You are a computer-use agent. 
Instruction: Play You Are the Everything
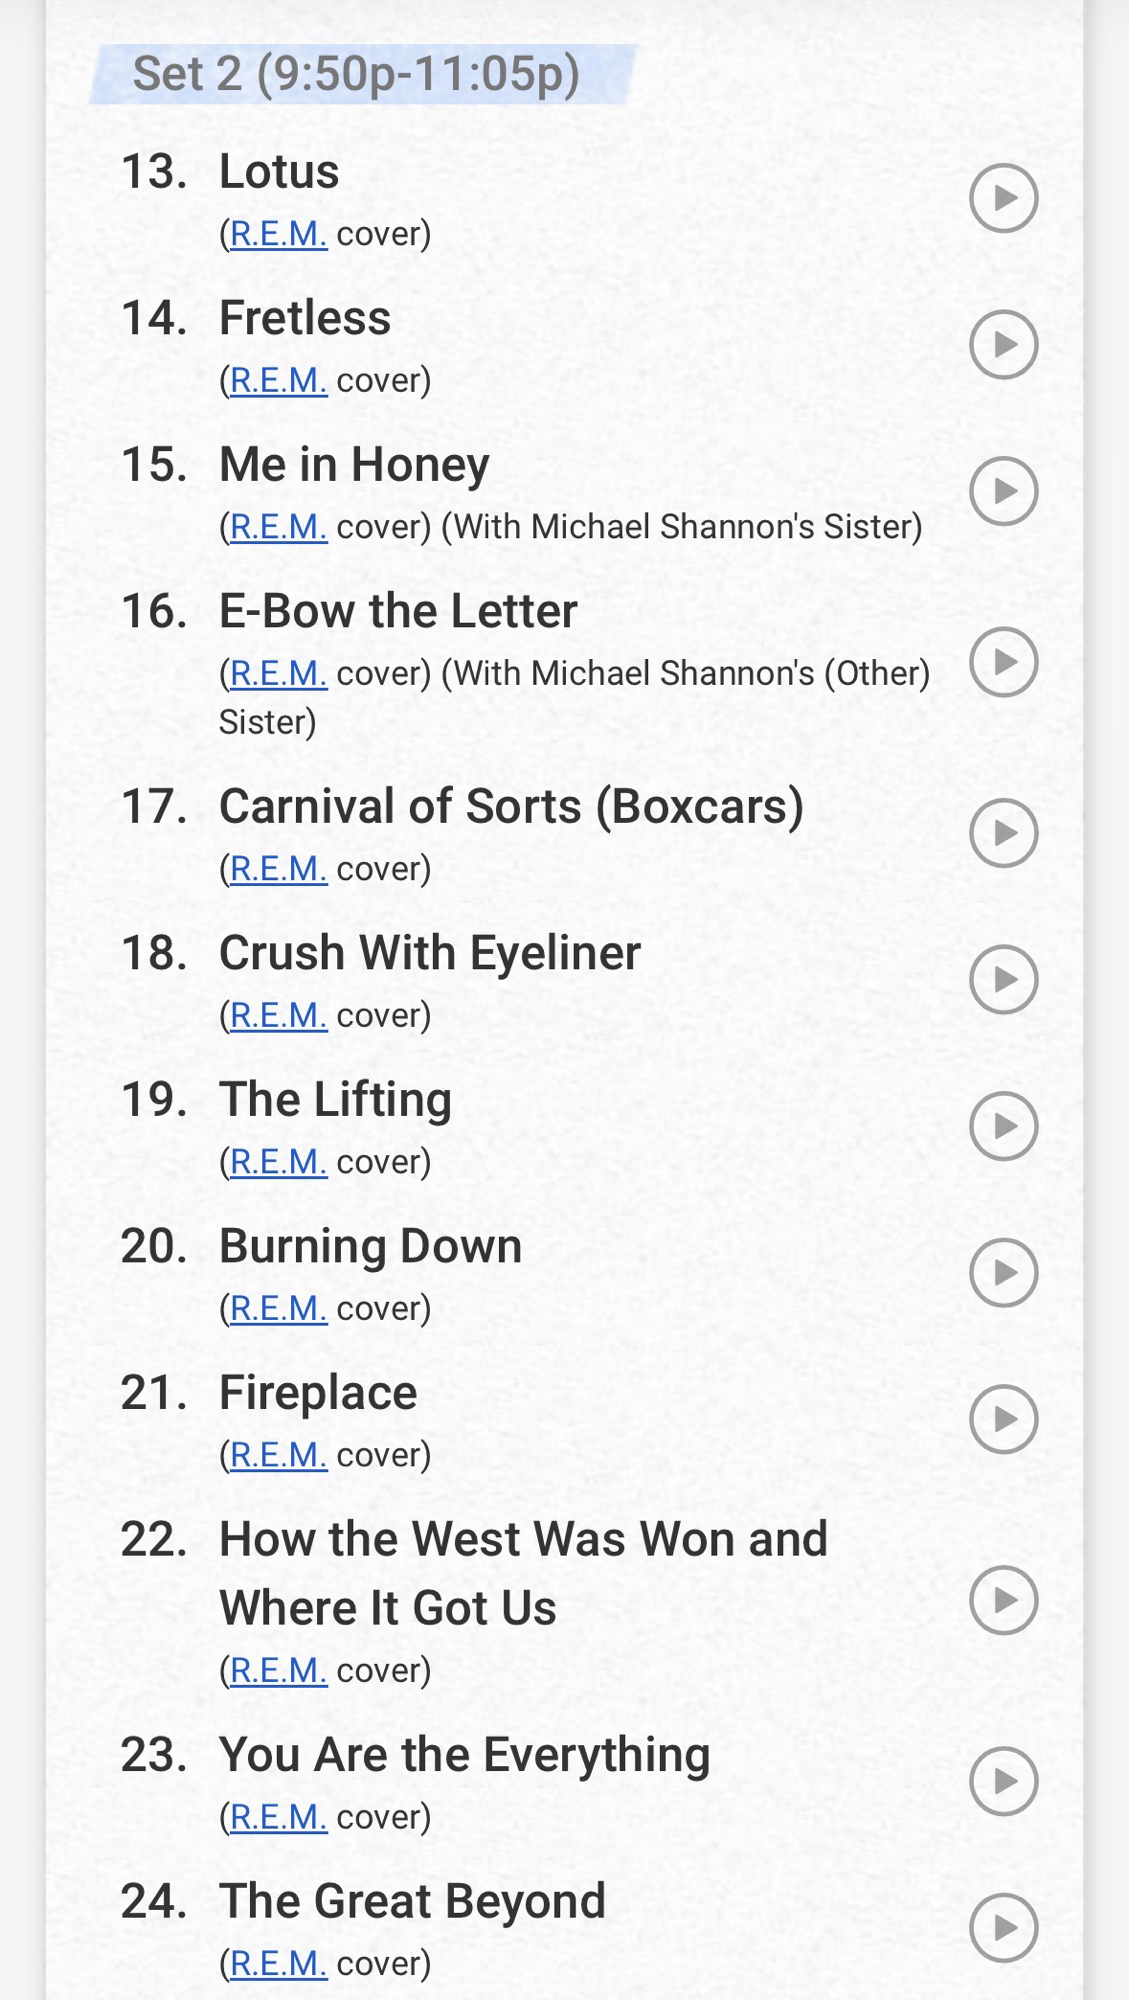click(1003, 1781)
